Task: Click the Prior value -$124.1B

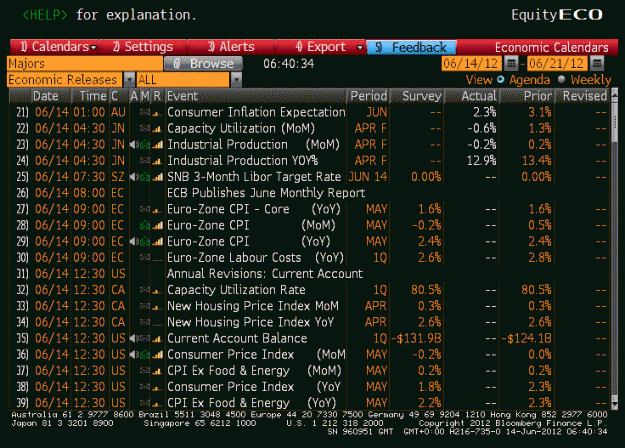Action: pos(527,338)
